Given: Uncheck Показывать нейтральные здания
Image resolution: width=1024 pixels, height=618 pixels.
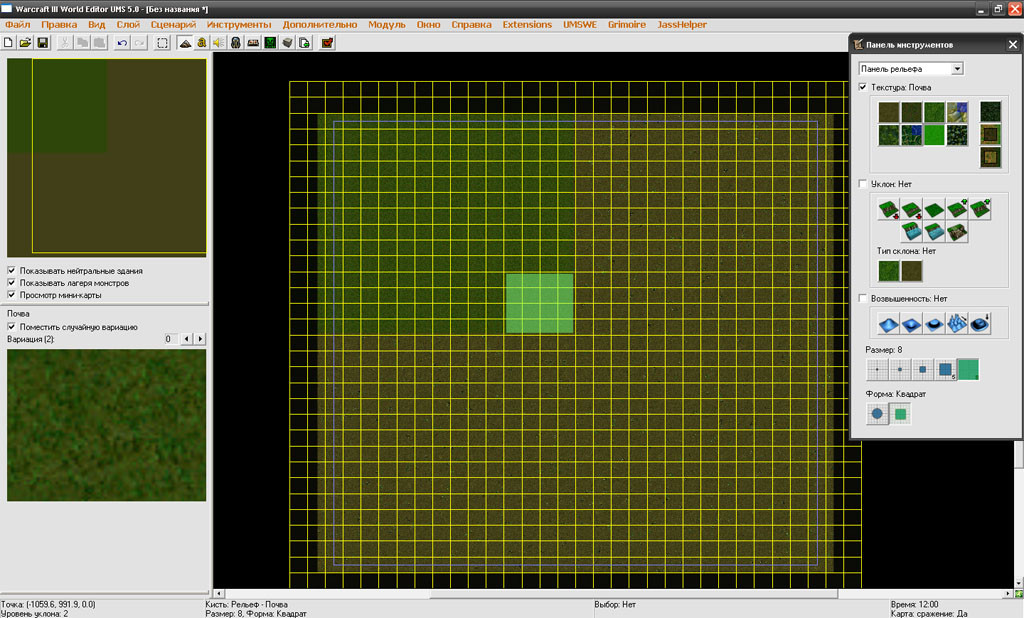Looking at the screenshot, I should [11, 270].
